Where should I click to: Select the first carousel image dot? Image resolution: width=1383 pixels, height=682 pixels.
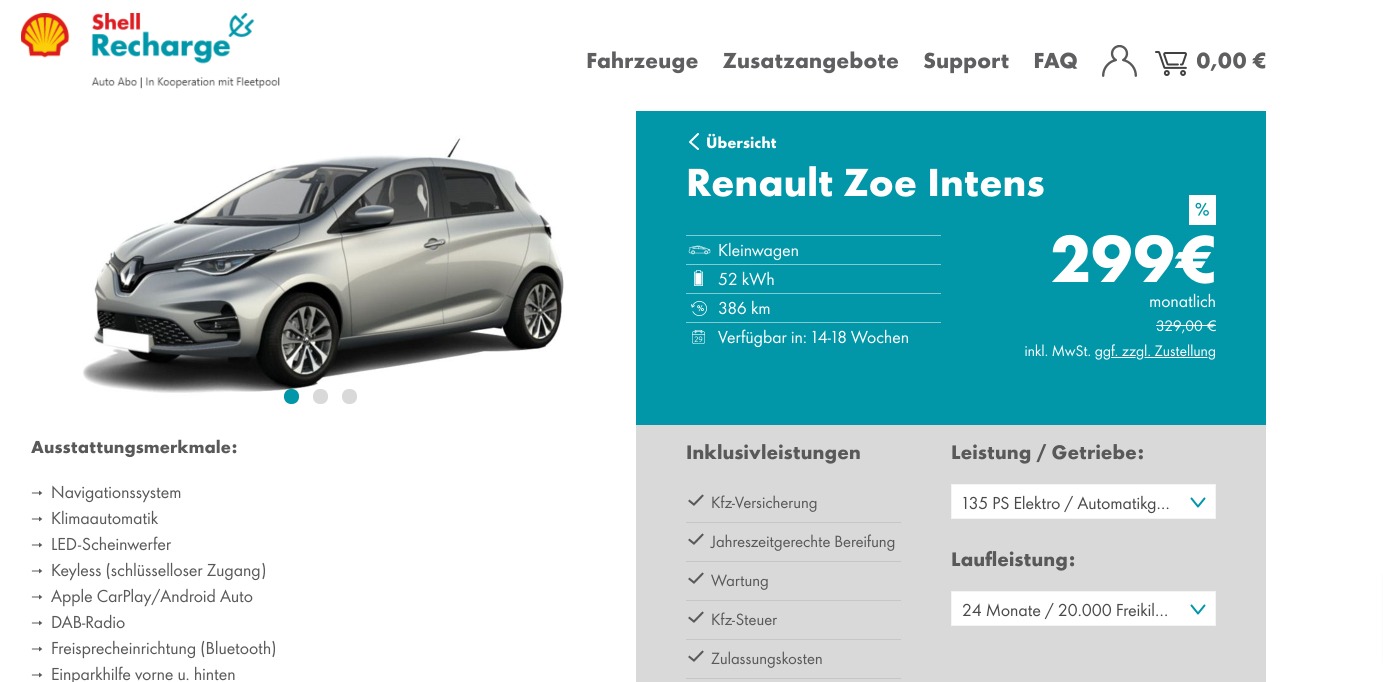click(291, 396)
